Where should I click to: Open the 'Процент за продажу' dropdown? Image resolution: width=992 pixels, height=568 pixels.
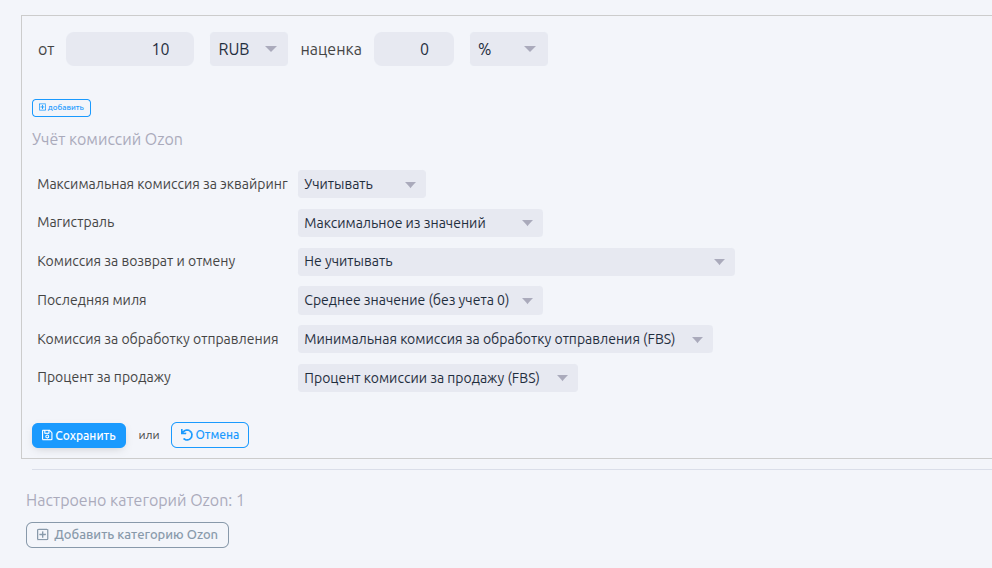pos(437,378)
